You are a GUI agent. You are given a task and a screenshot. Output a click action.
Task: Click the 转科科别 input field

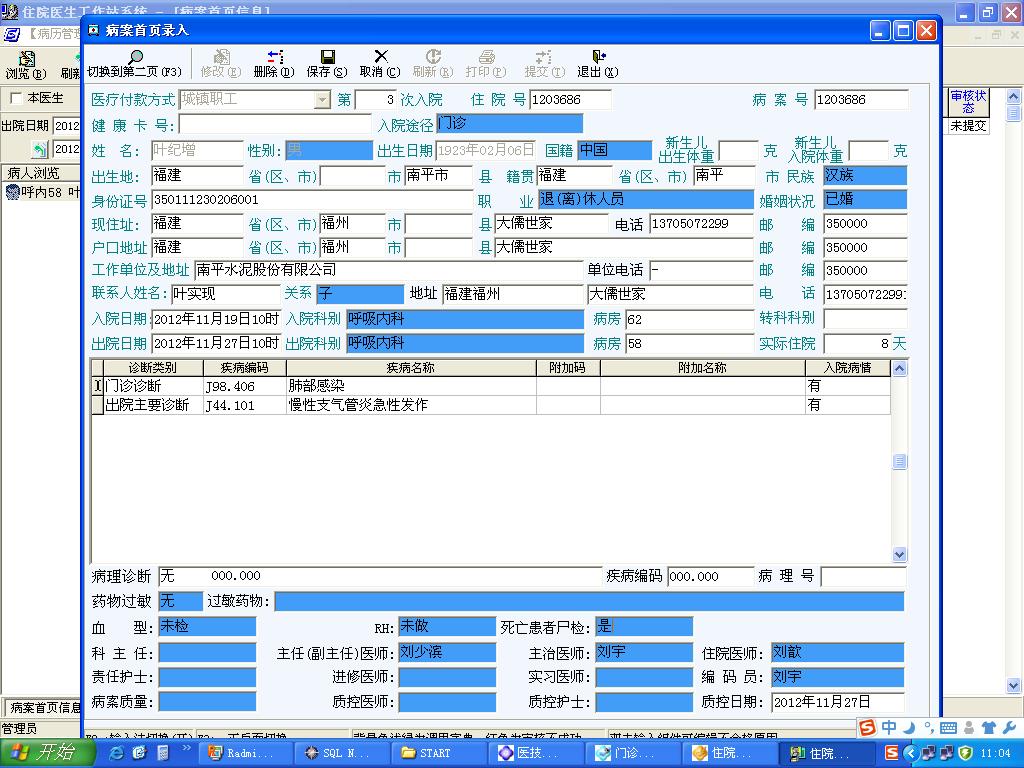pyautogui.click(x=865, y=319)
